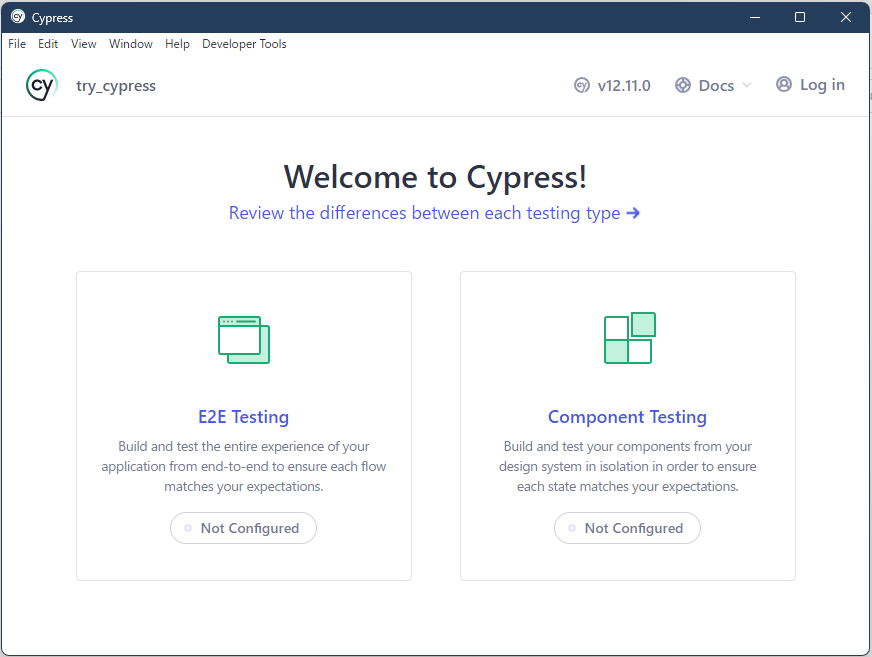872x657 pixels.
Task: Open the v12.11.0 version link
Action: [612, 85]
